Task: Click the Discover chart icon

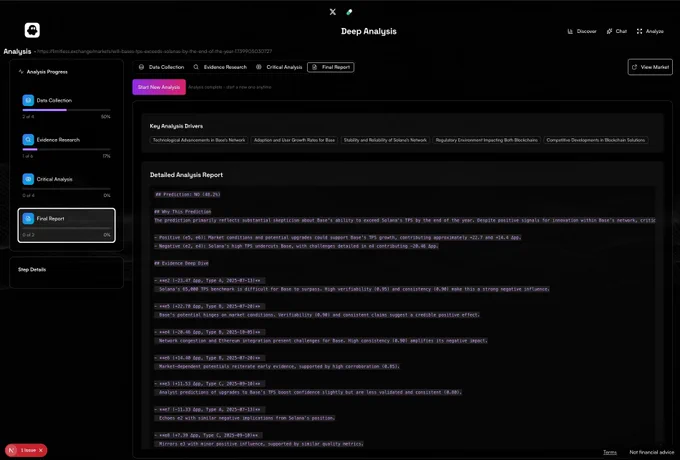Action: [570, 31]
